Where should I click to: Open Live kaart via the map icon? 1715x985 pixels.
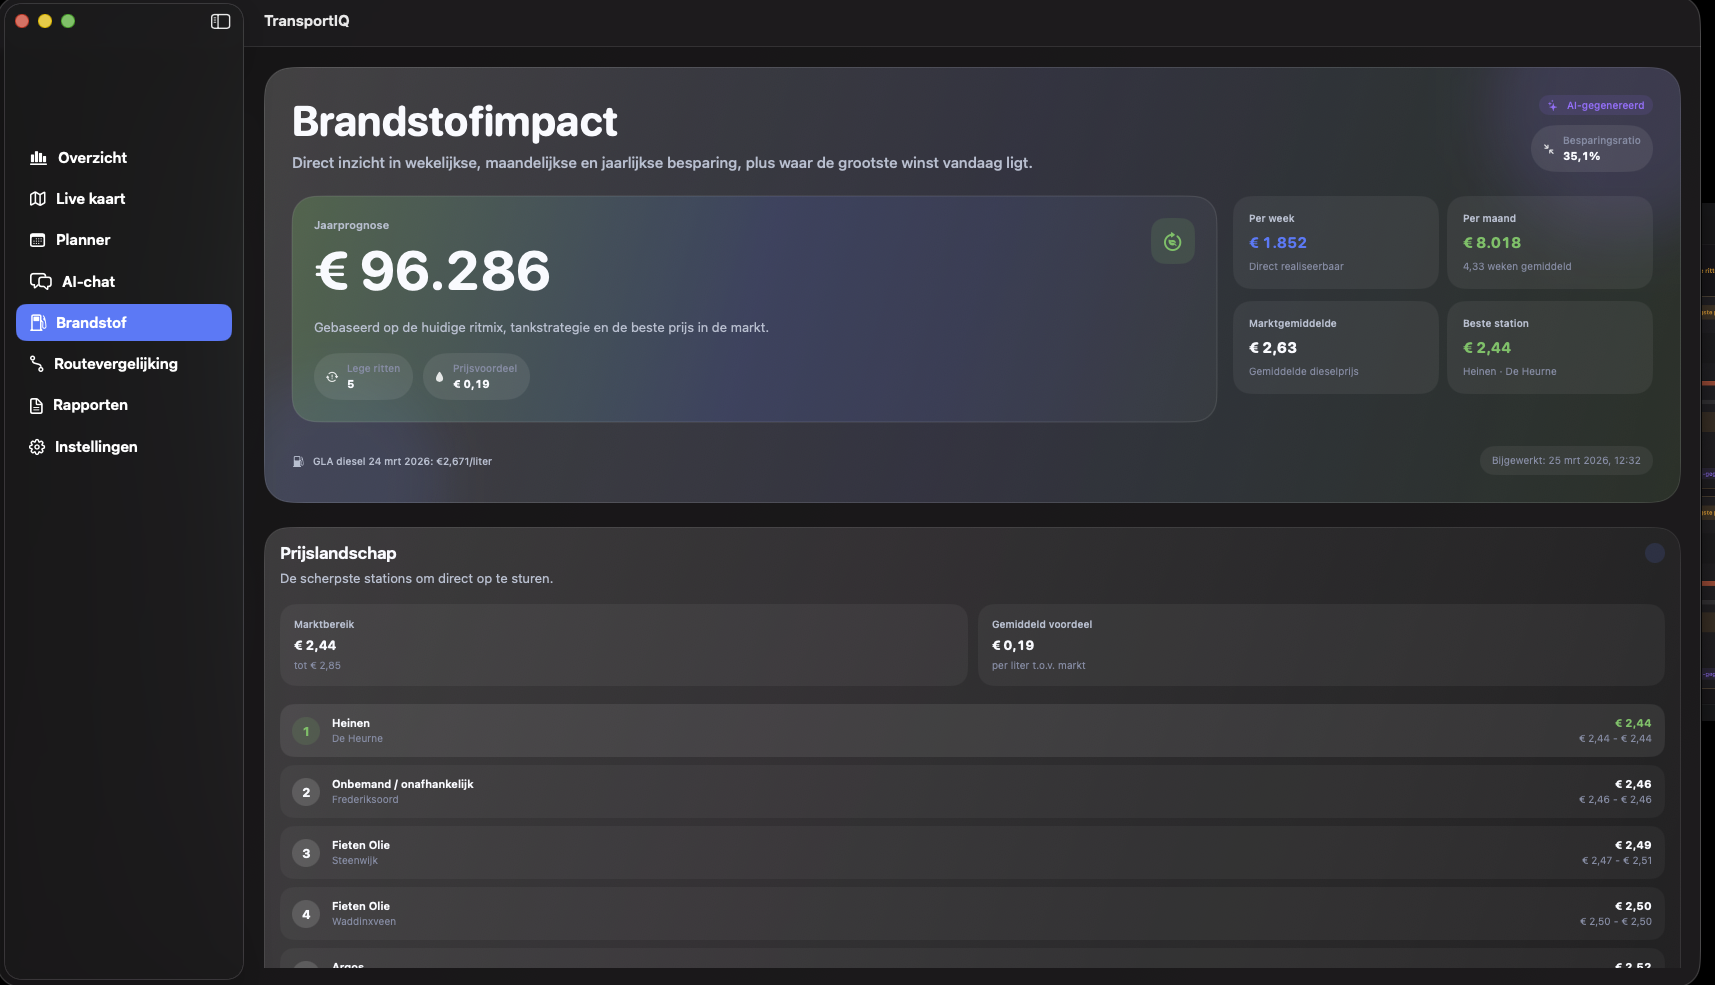38,199
